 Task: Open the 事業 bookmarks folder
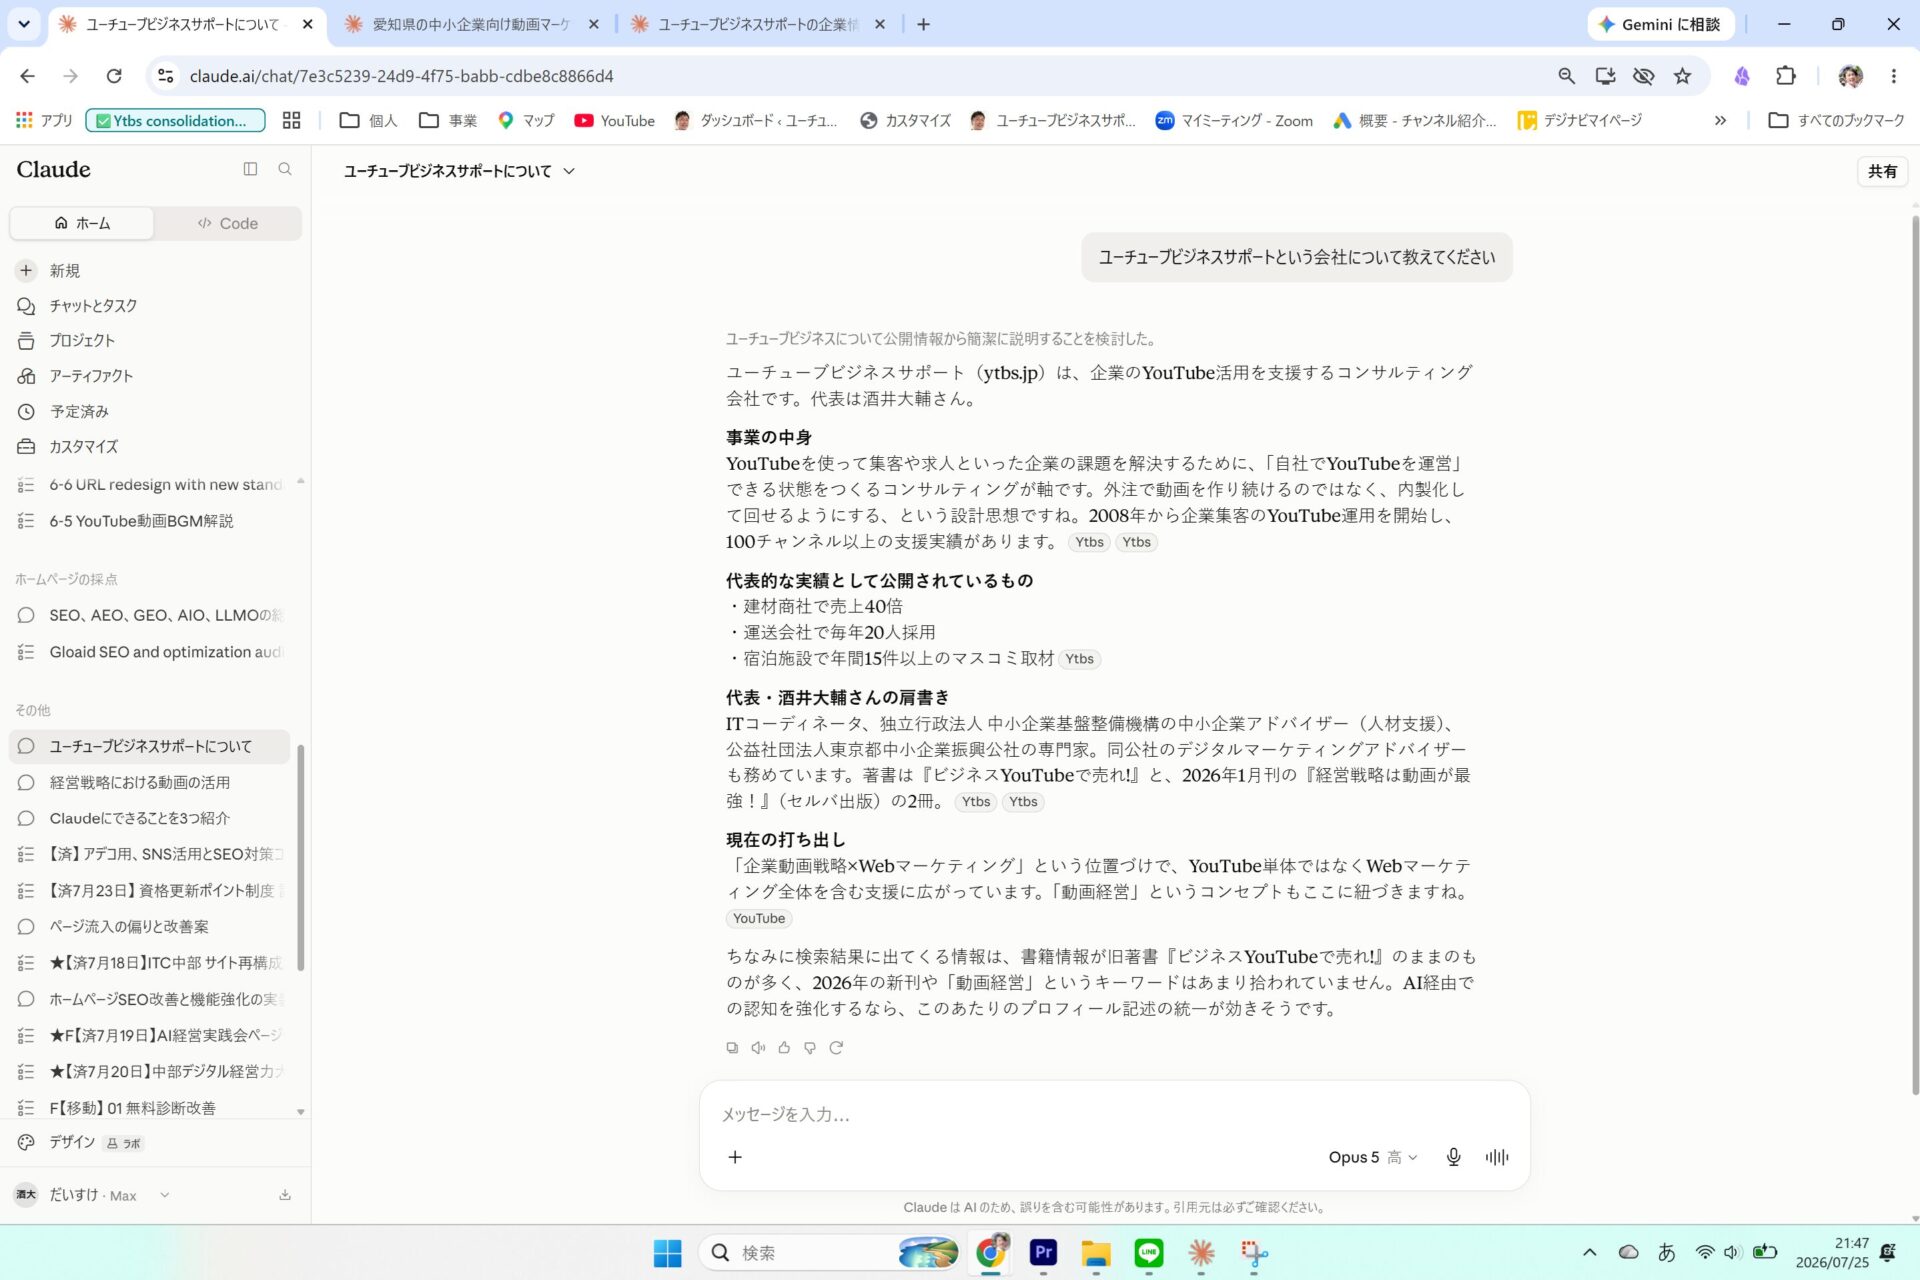(448, 121)
